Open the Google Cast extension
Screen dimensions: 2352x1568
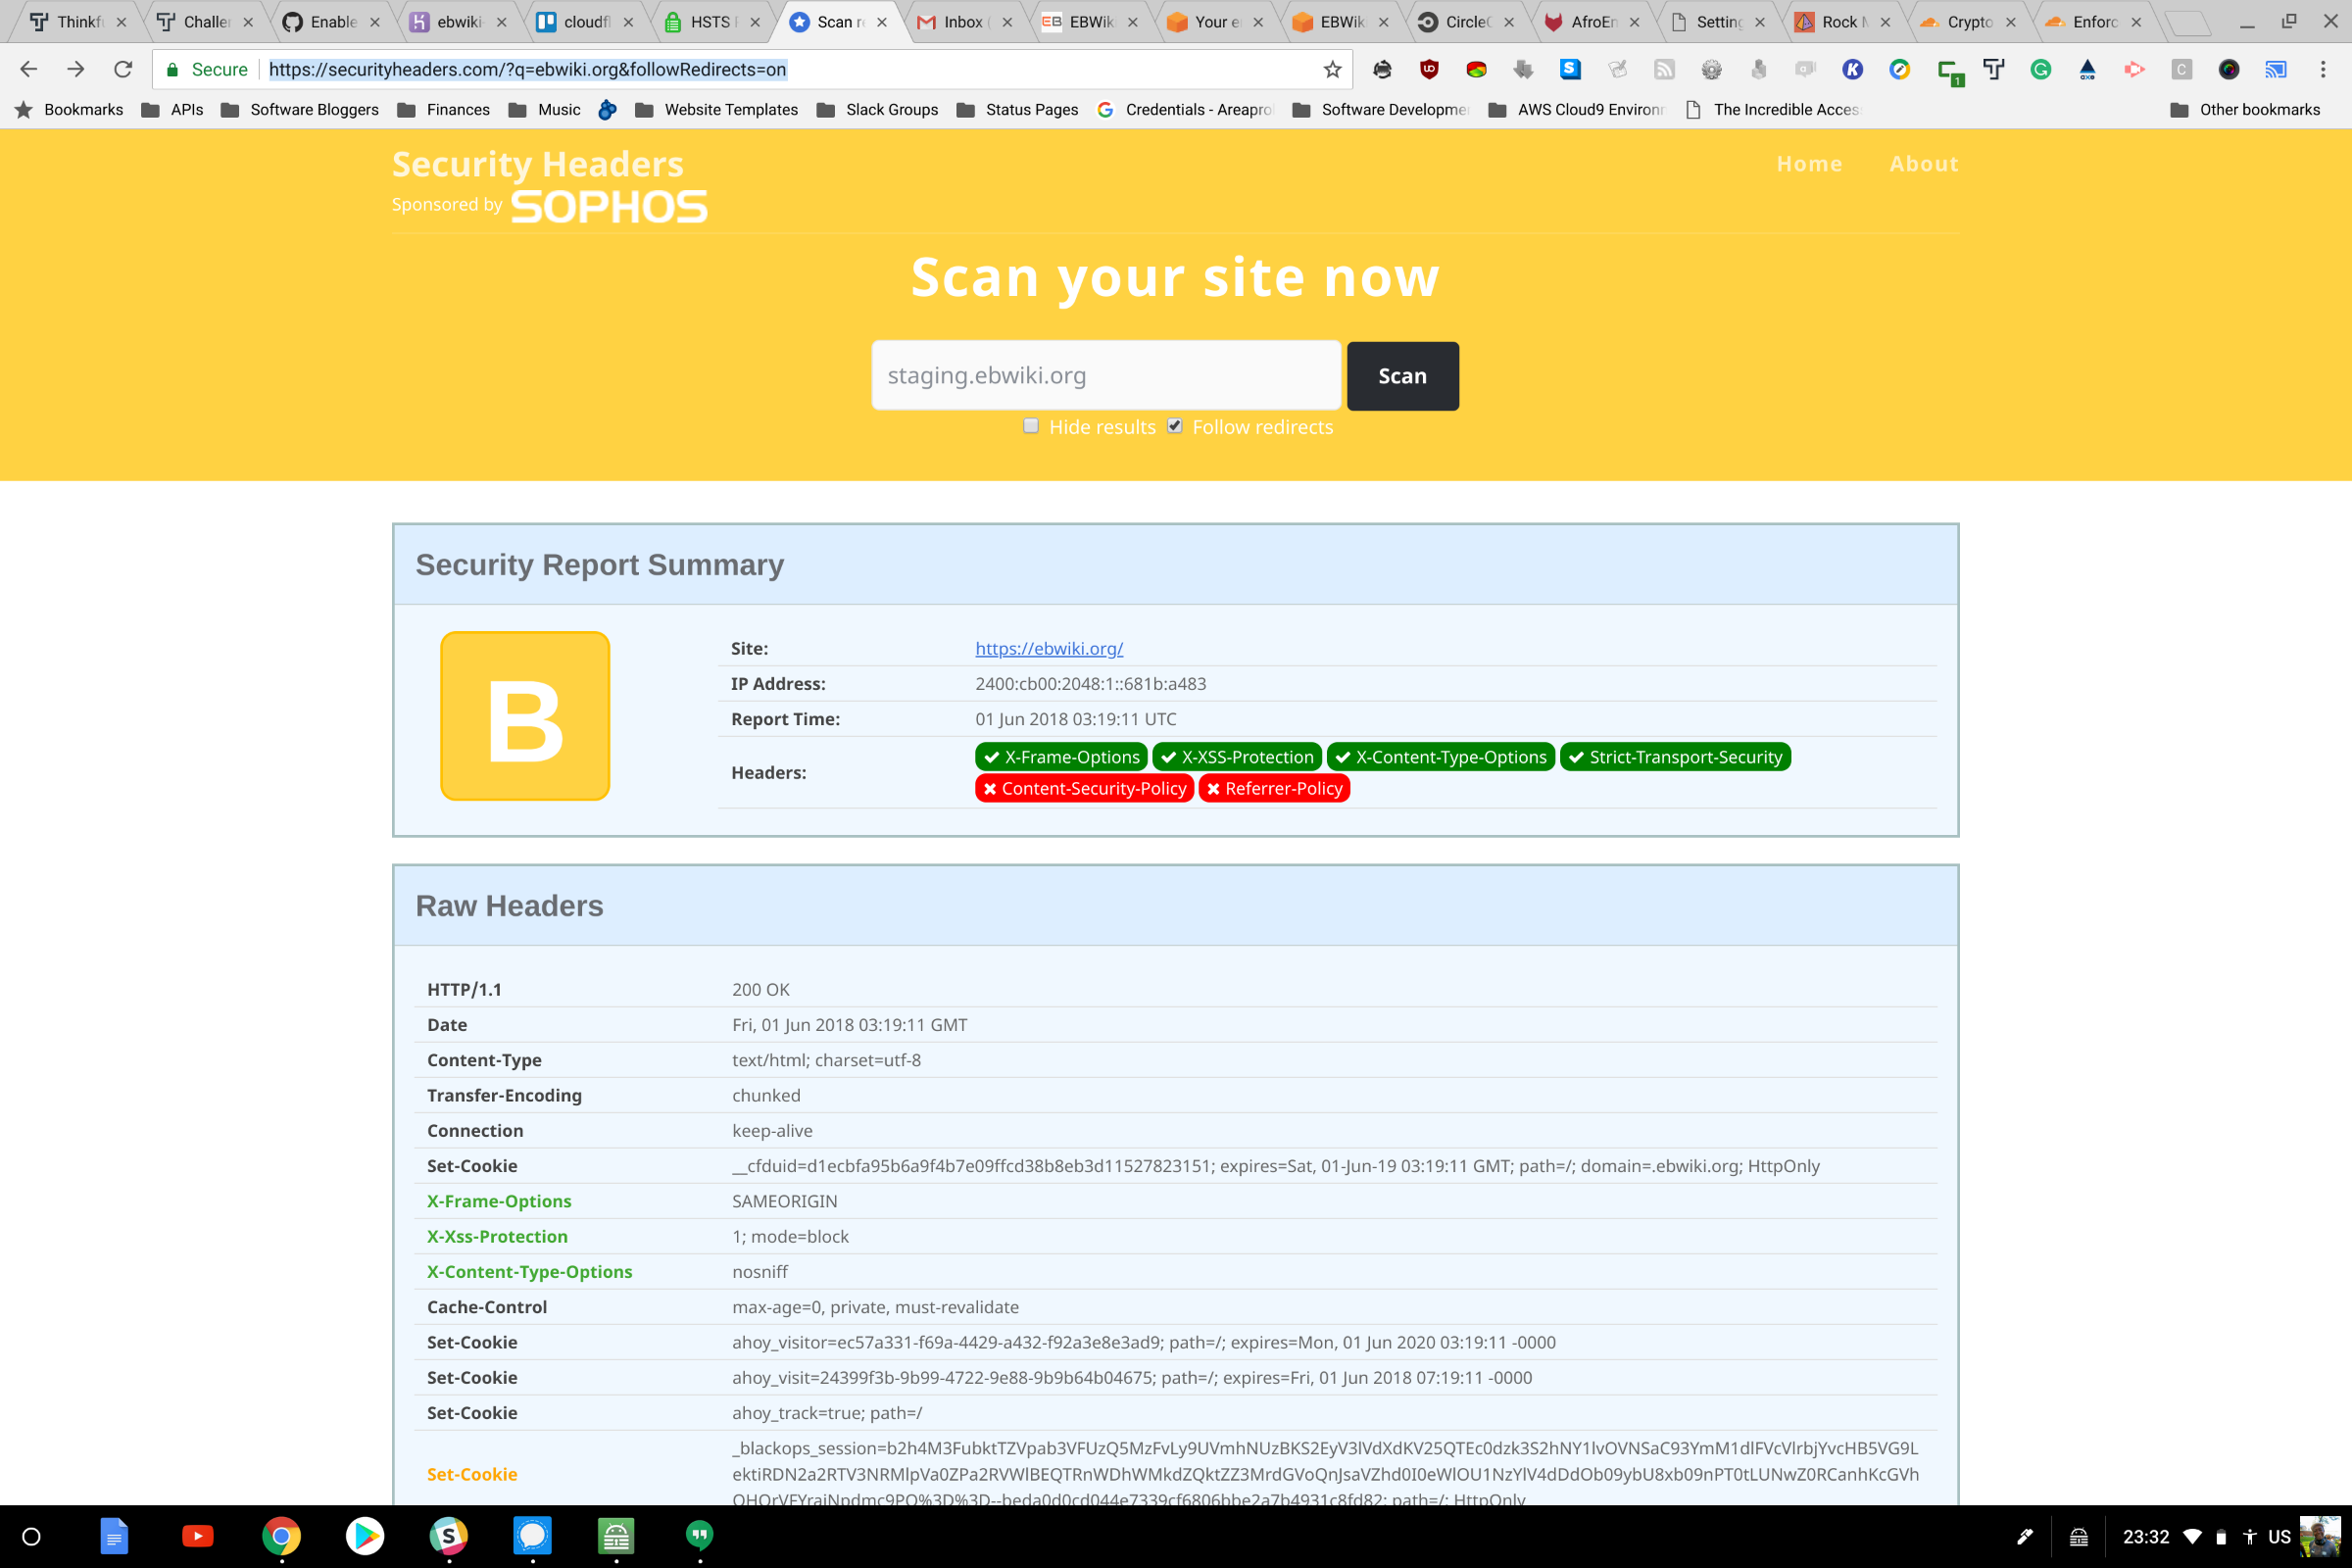click(x=2274, y=69)
